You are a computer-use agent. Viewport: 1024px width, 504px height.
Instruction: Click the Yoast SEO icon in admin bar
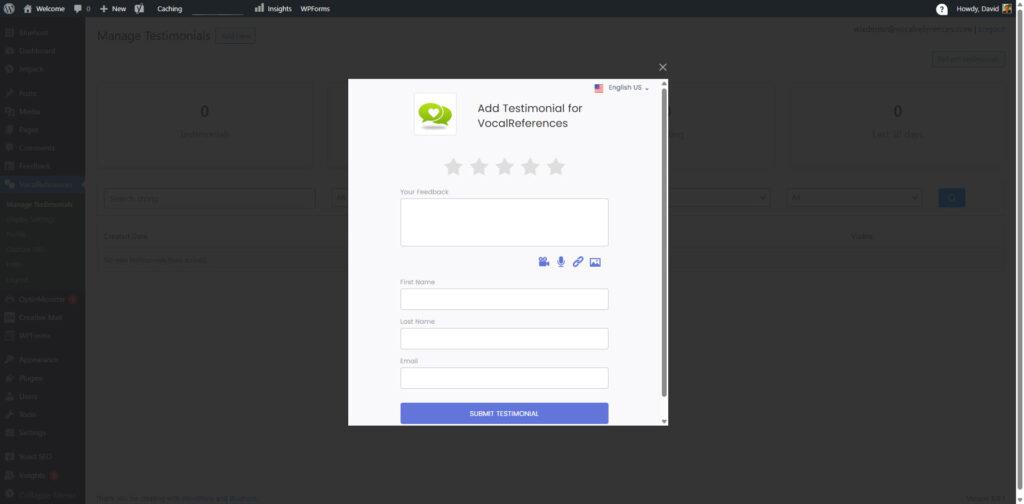pos(139,8)
